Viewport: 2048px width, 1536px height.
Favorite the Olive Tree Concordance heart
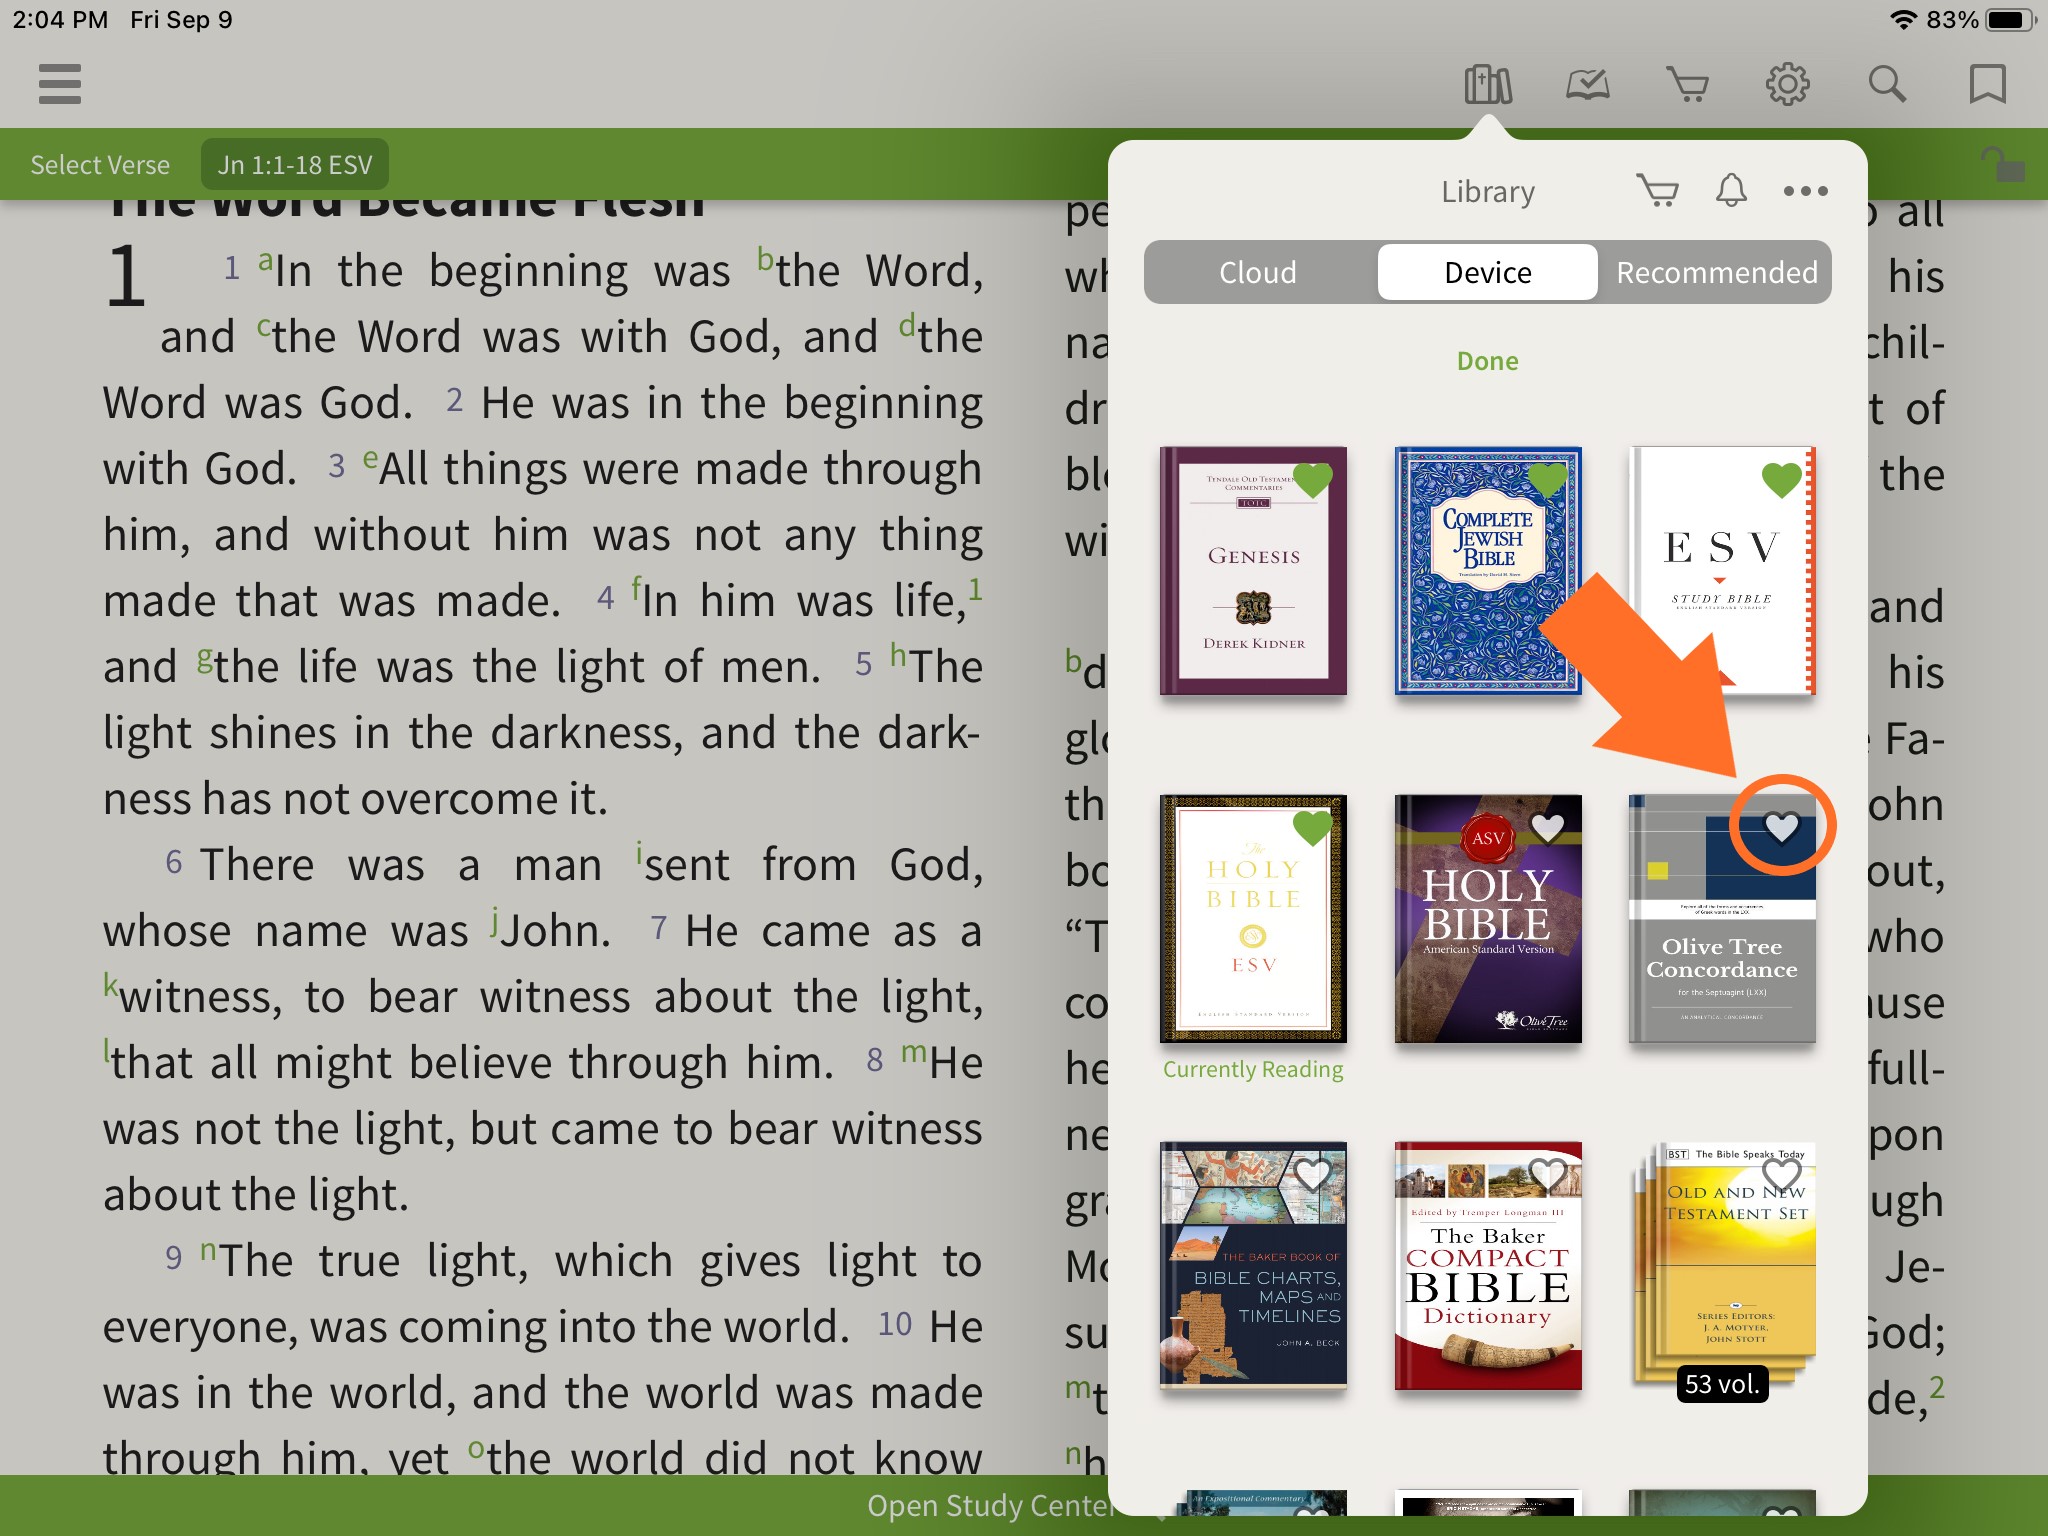click(x=1782, y=827)
